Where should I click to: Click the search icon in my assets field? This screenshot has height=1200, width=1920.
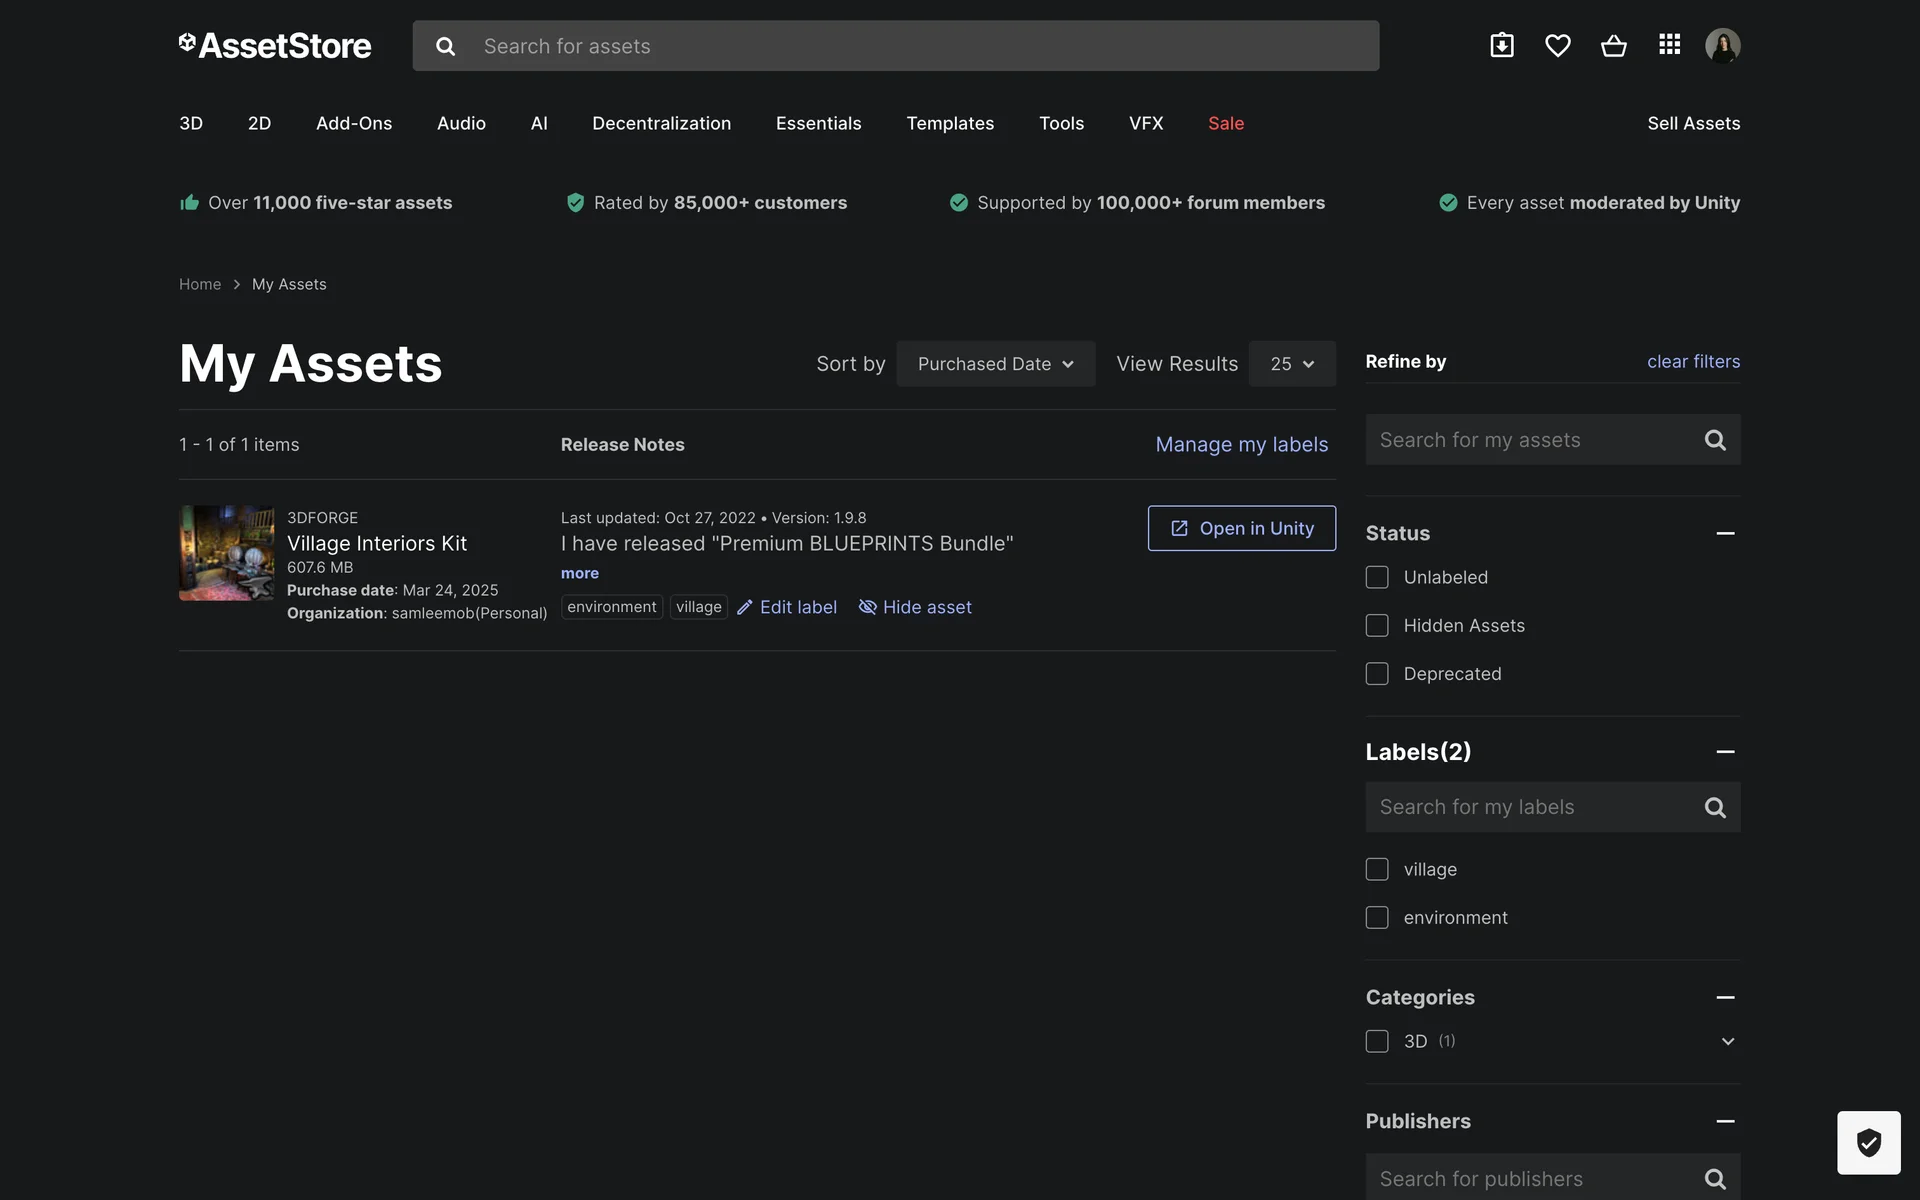click(x=1715, y=440)
